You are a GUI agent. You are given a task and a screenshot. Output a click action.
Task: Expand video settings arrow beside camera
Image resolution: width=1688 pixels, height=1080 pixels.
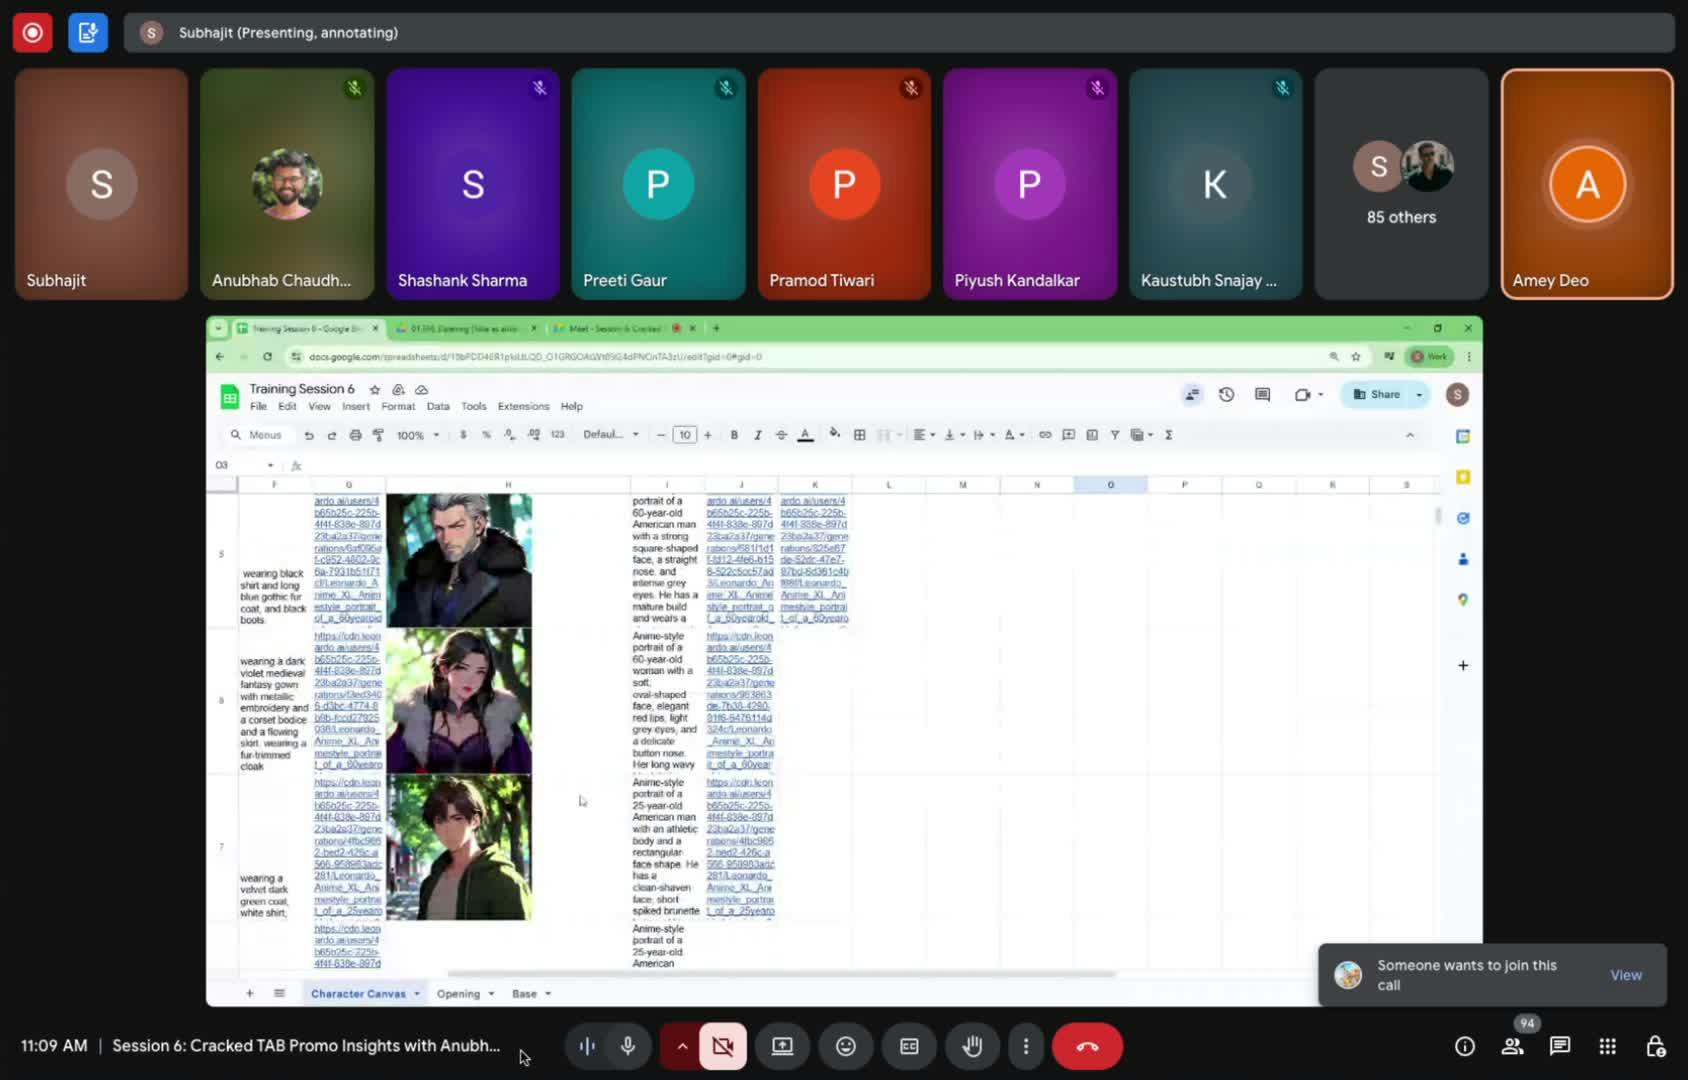click(681, 1046)
